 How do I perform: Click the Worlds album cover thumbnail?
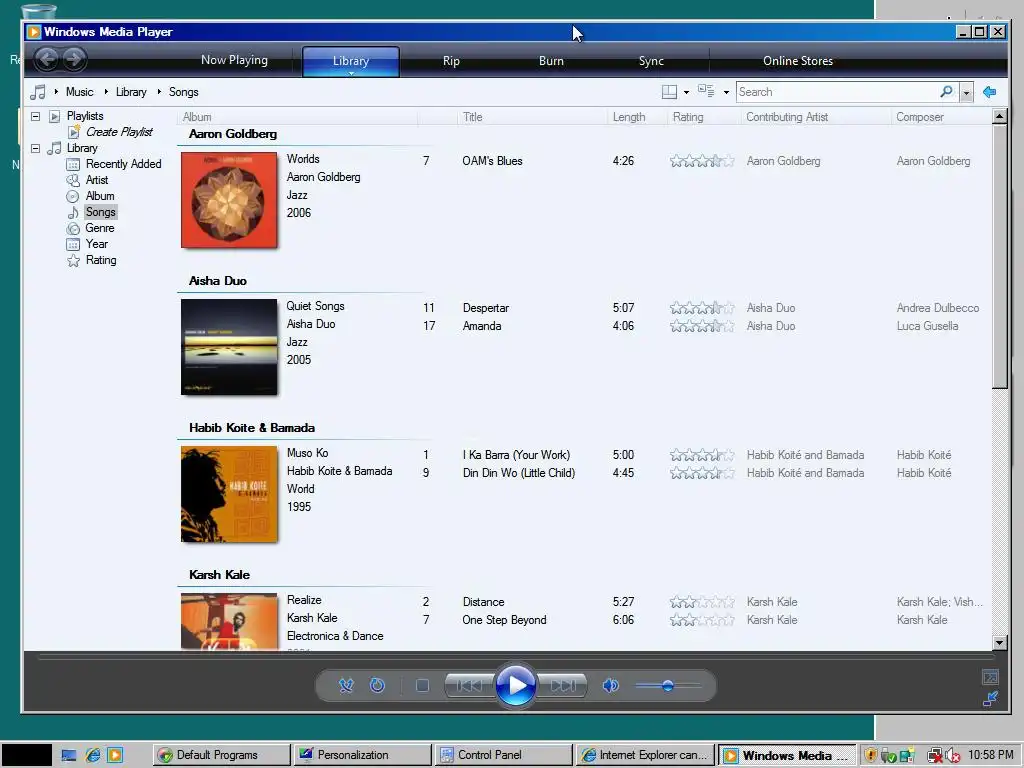pos(229,200)
